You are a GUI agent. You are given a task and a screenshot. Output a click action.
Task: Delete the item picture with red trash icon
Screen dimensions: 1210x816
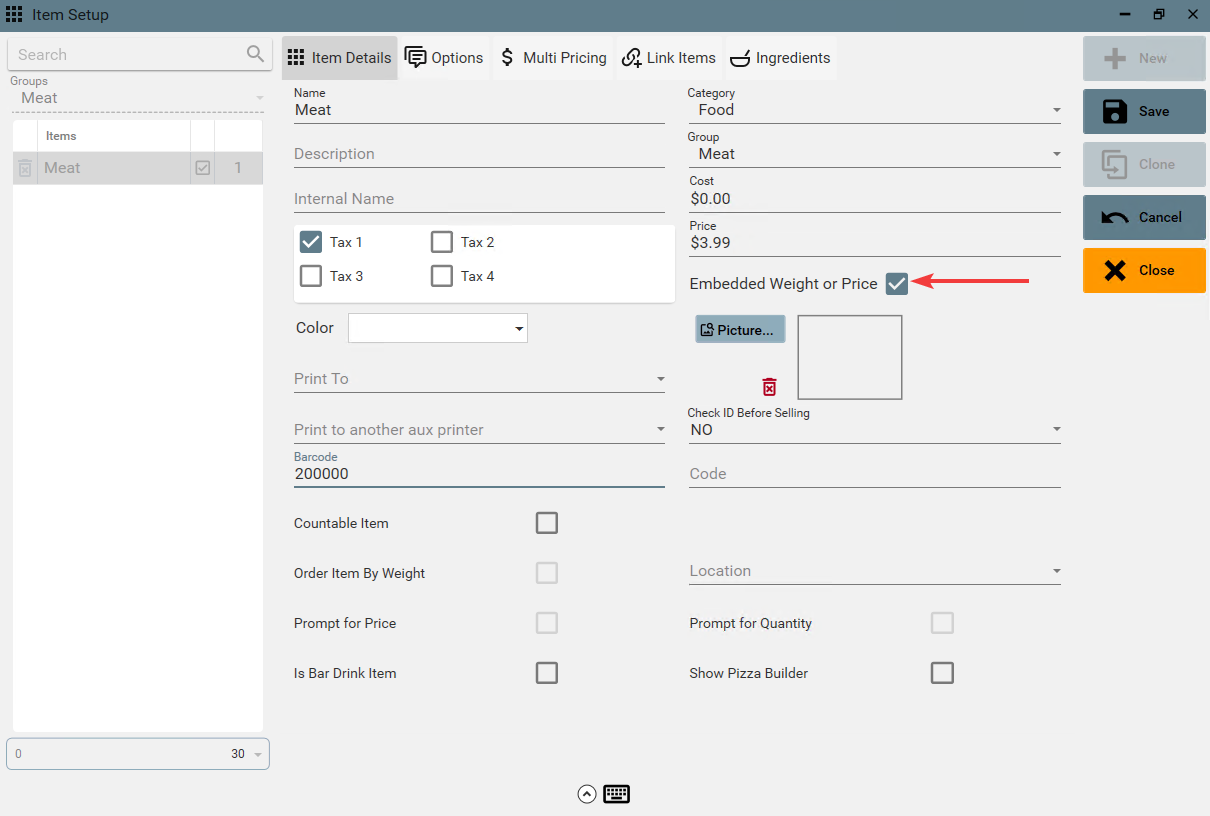769,387
